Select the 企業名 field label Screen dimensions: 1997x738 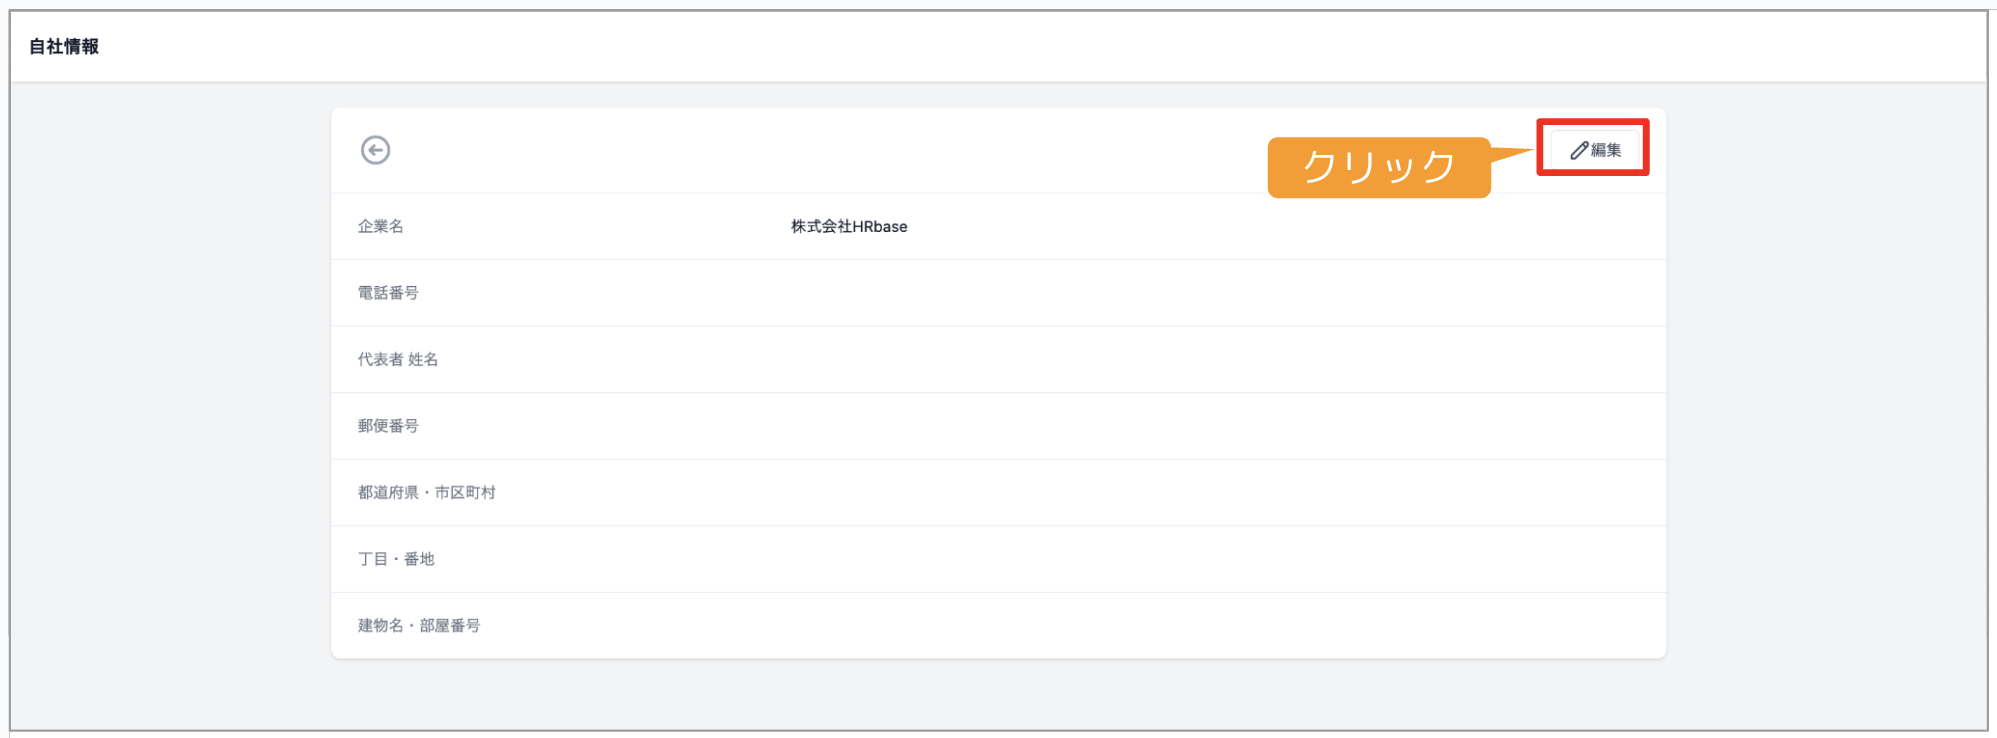pos(381,226)
